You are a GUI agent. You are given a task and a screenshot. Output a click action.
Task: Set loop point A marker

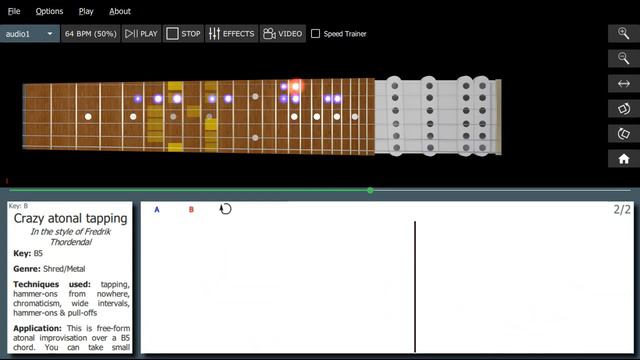click(x=157, y=209)
